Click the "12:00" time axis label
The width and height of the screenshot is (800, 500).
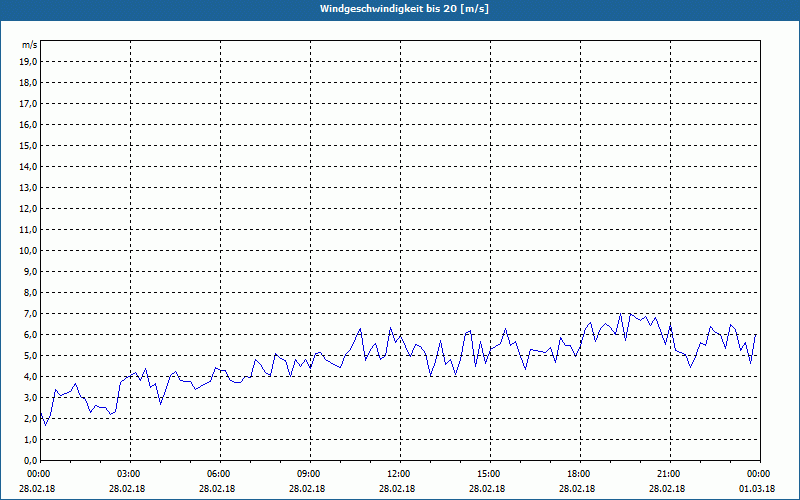(398, 474)
